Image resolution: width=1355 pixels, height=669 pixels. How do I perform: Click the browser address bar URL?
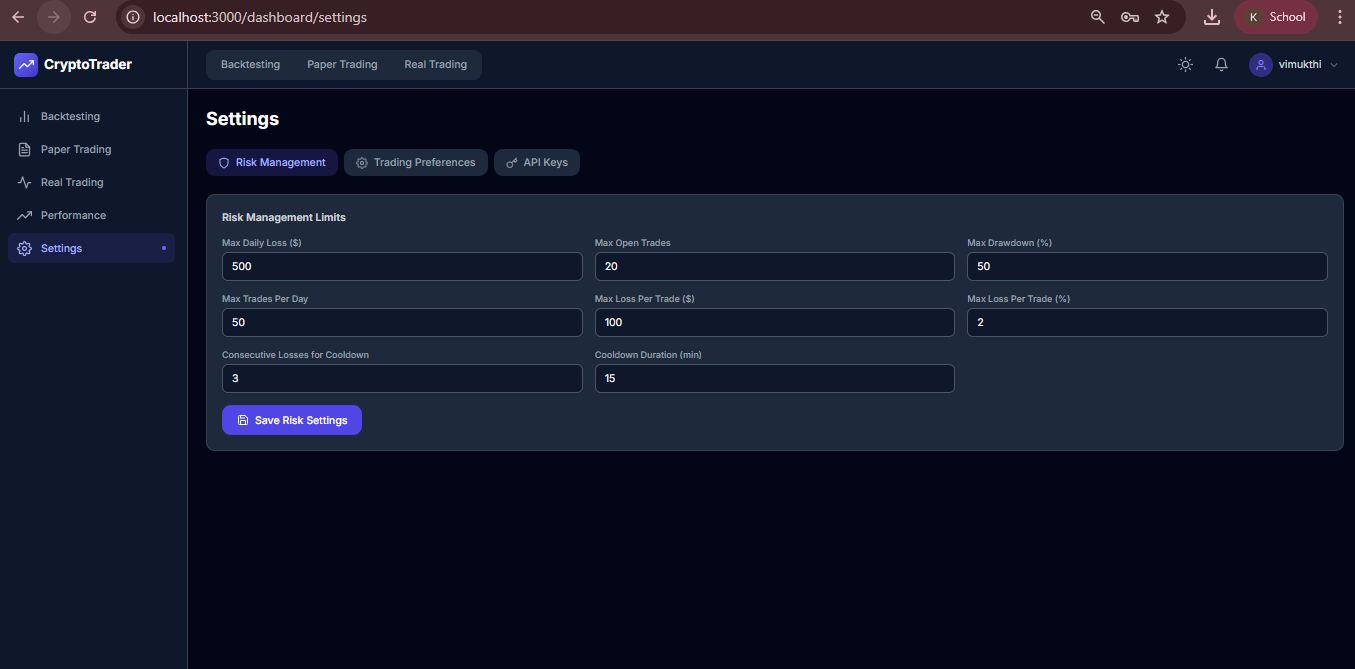click(260, 18)
